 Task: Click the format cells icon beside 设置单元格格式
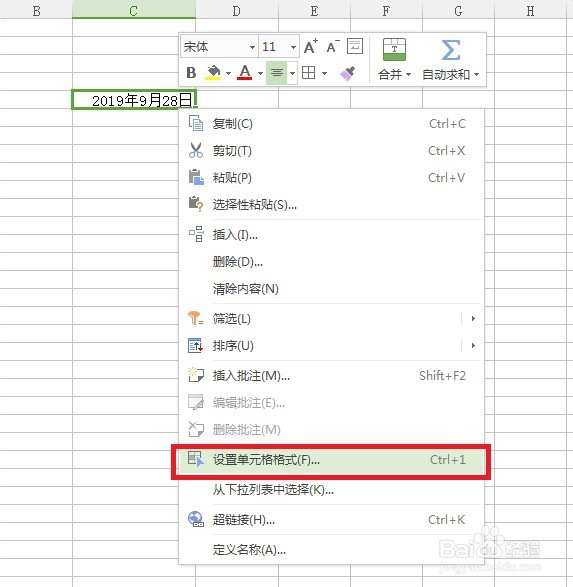tap(196, 459)
